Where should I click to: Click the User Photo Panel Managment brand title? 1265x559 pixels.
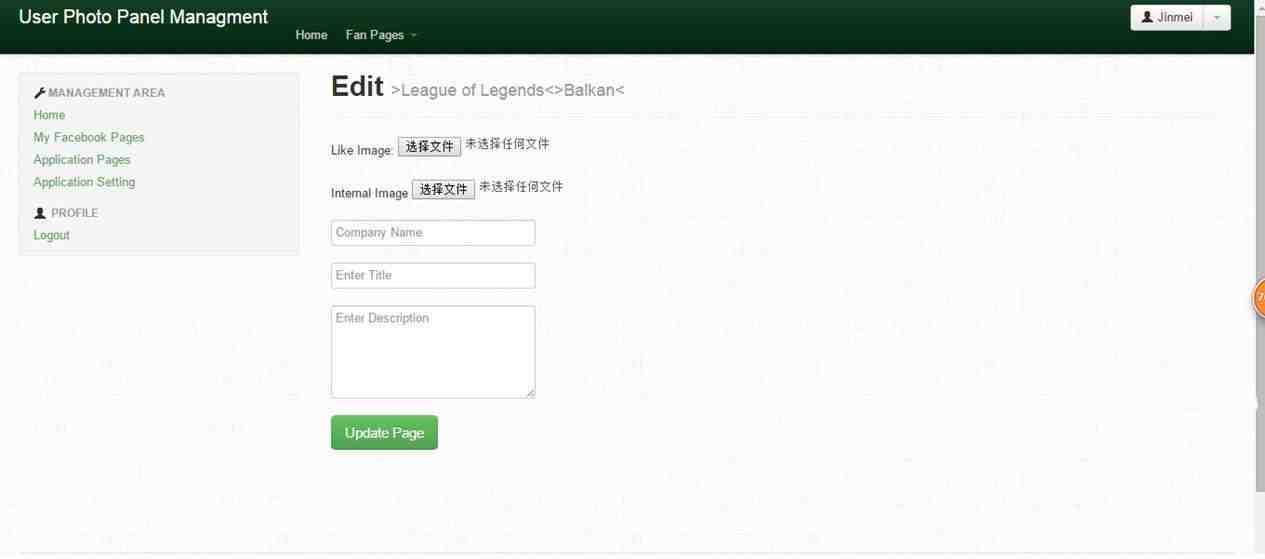[143, 17]
